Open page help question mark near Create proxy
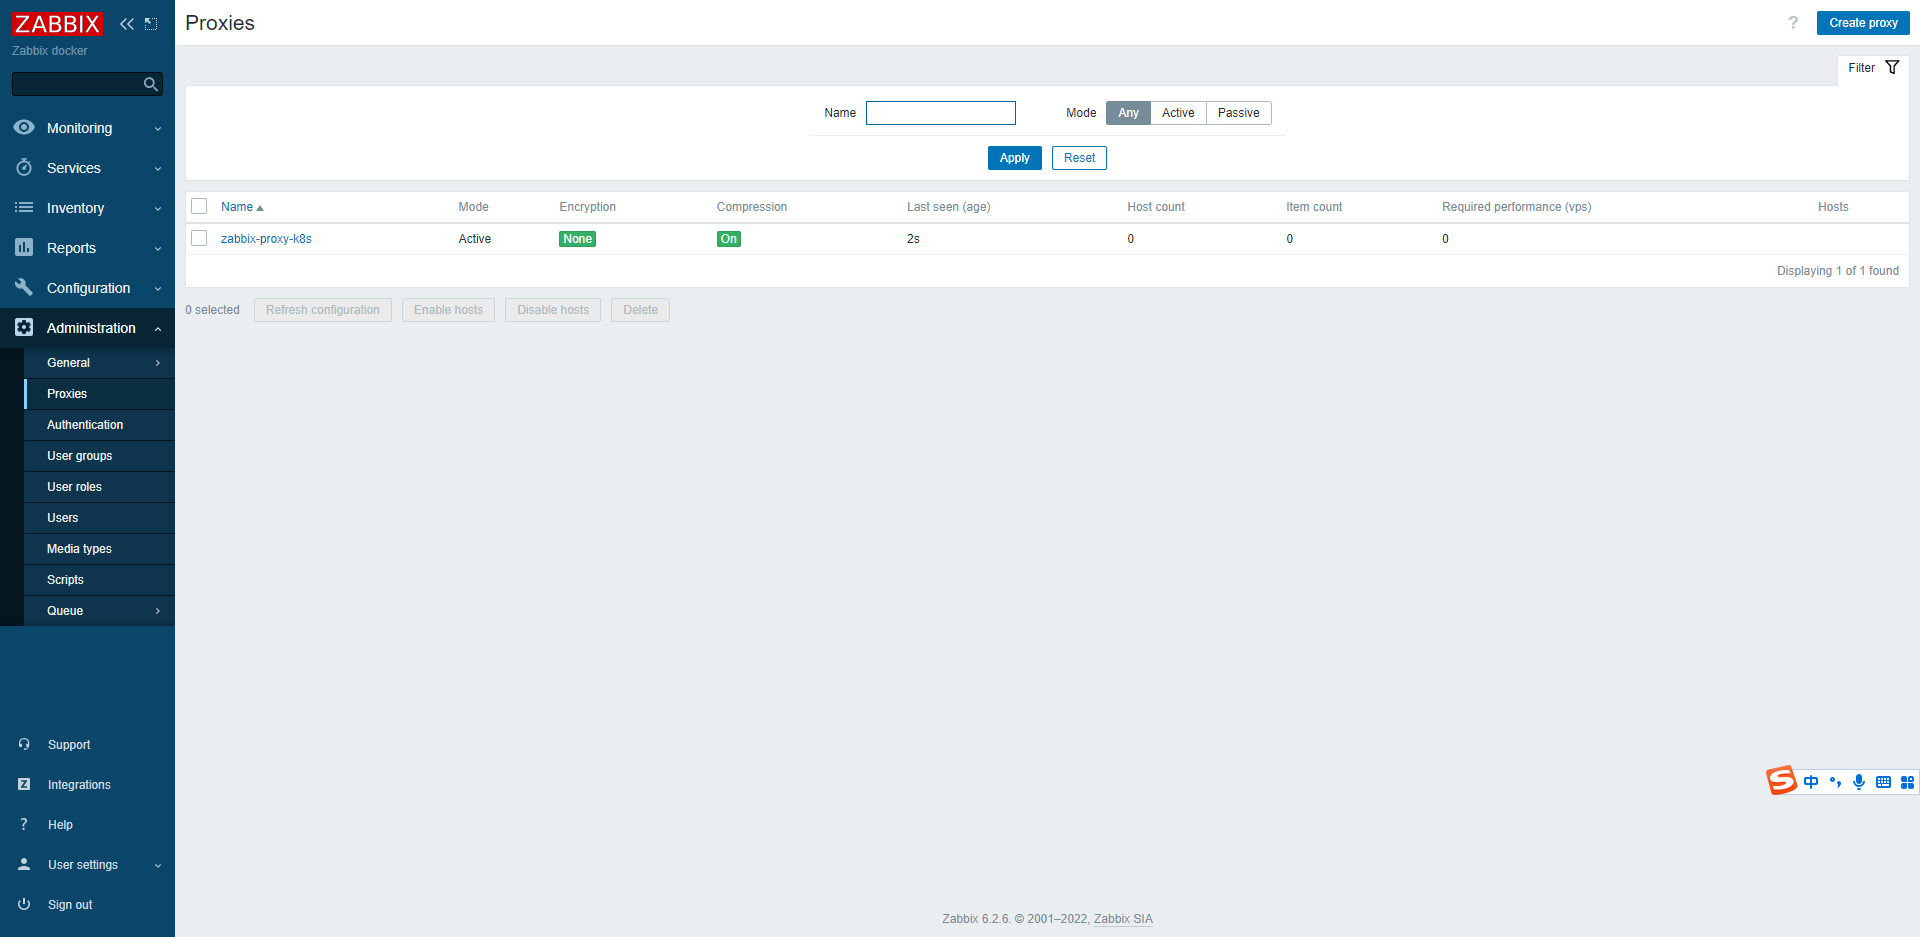The image size is (1920, 937). [x=1793, y=23]
